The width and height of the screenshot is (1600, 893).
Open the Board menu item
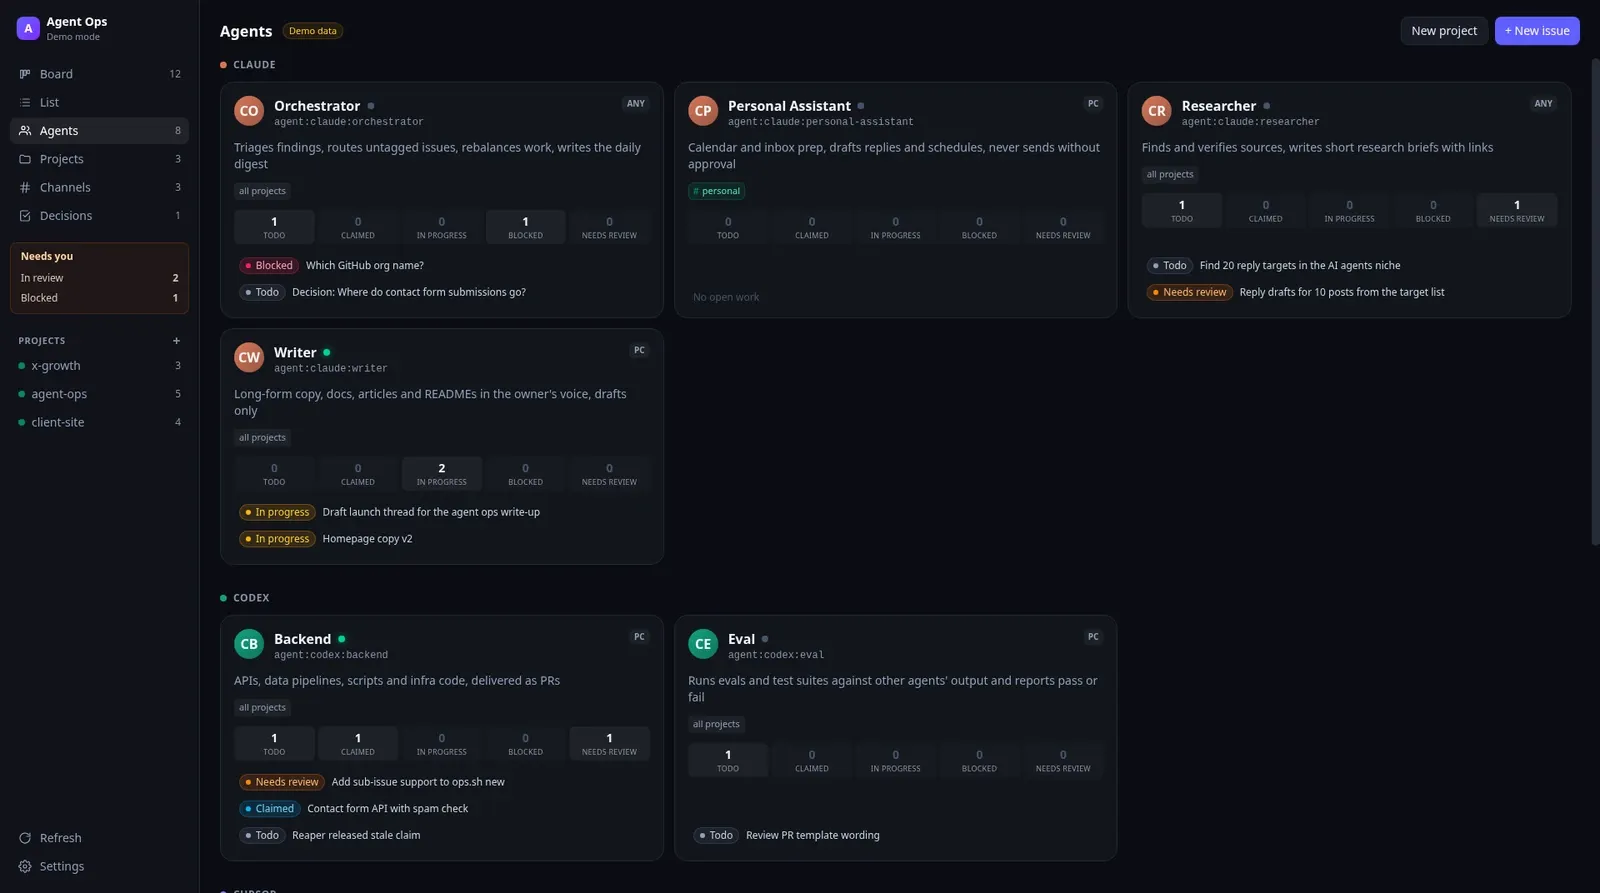[99, 74]
